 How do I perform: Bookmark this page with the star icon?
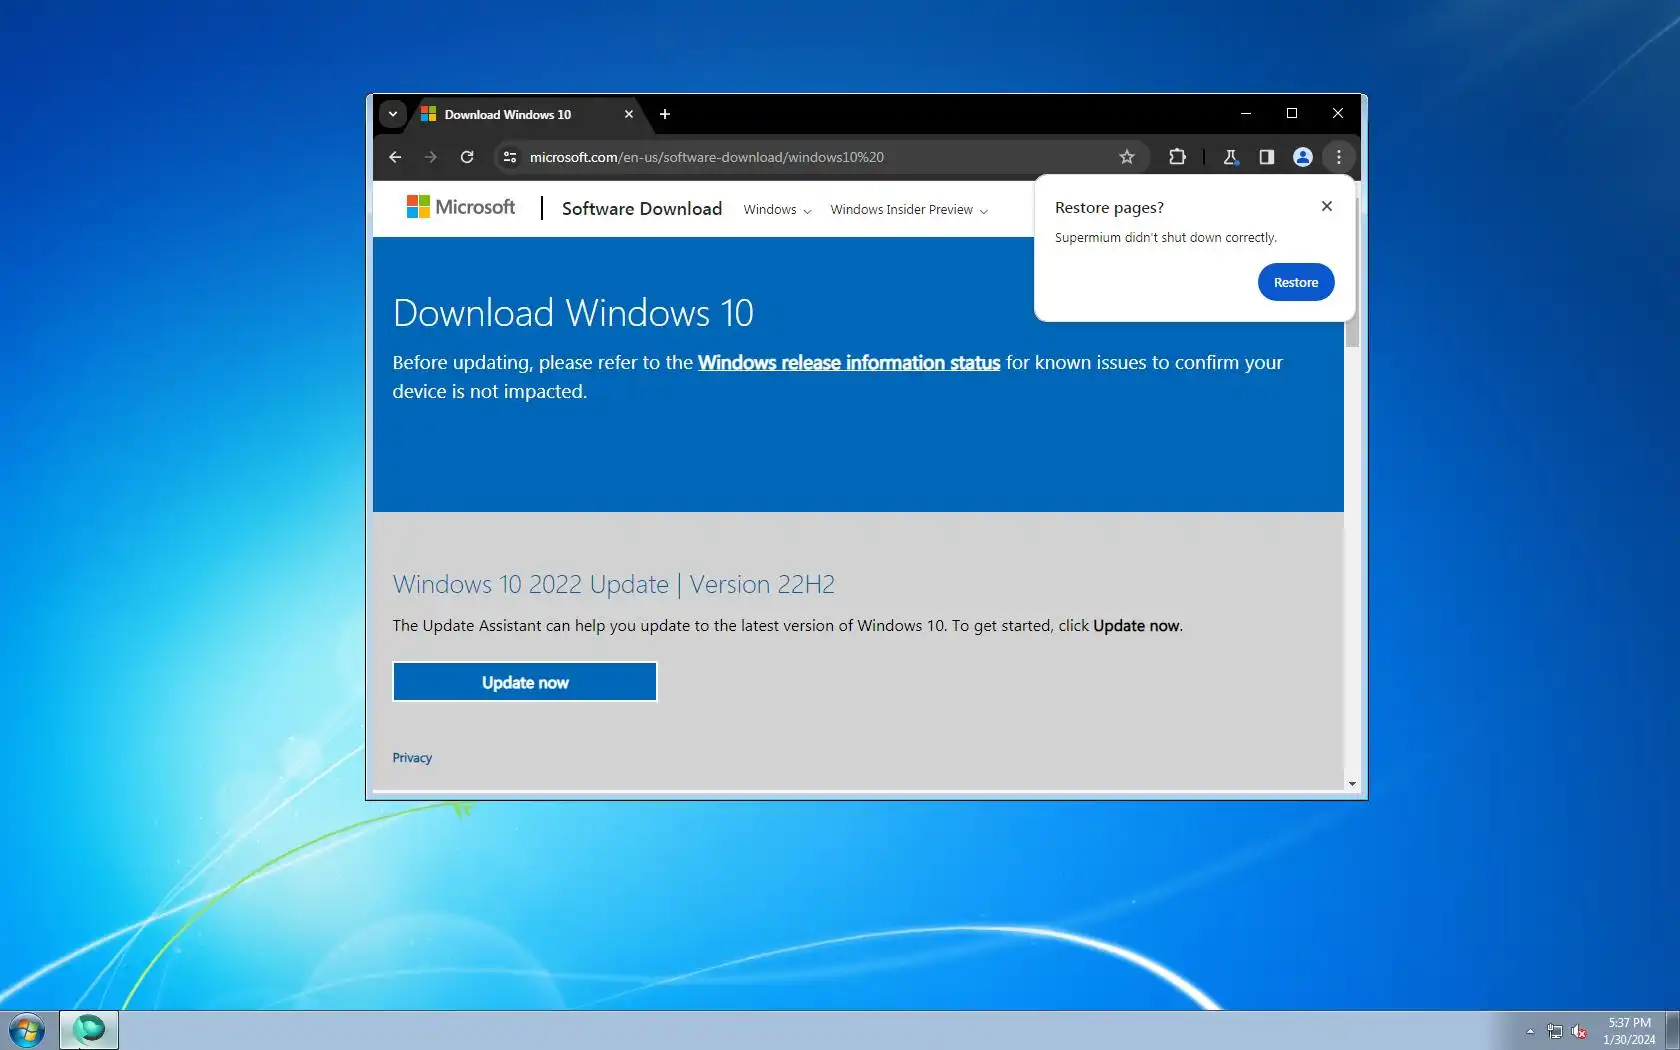coord(1127,157)
